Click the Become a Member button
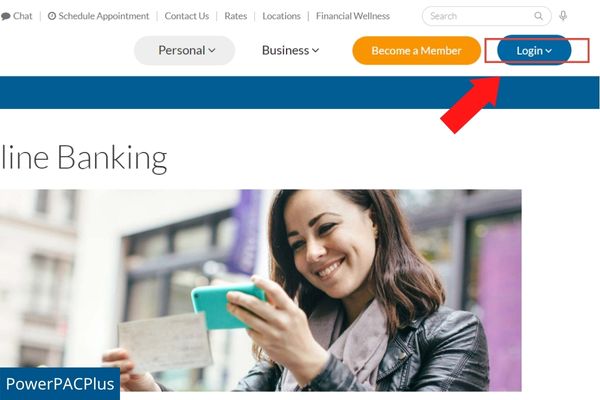The image size is (600, 400). click(416, 51)
